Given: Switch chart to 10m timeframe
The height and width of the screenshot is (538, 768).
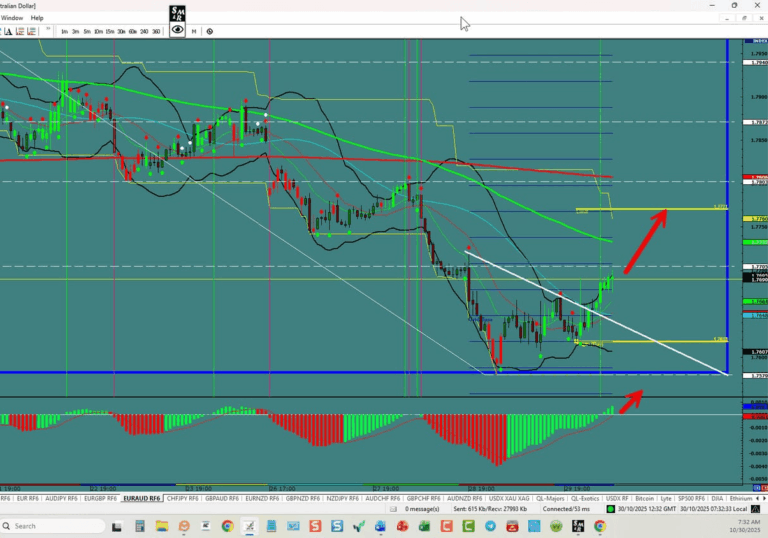Looking at the screenshot, I should (x=98, y=31).
